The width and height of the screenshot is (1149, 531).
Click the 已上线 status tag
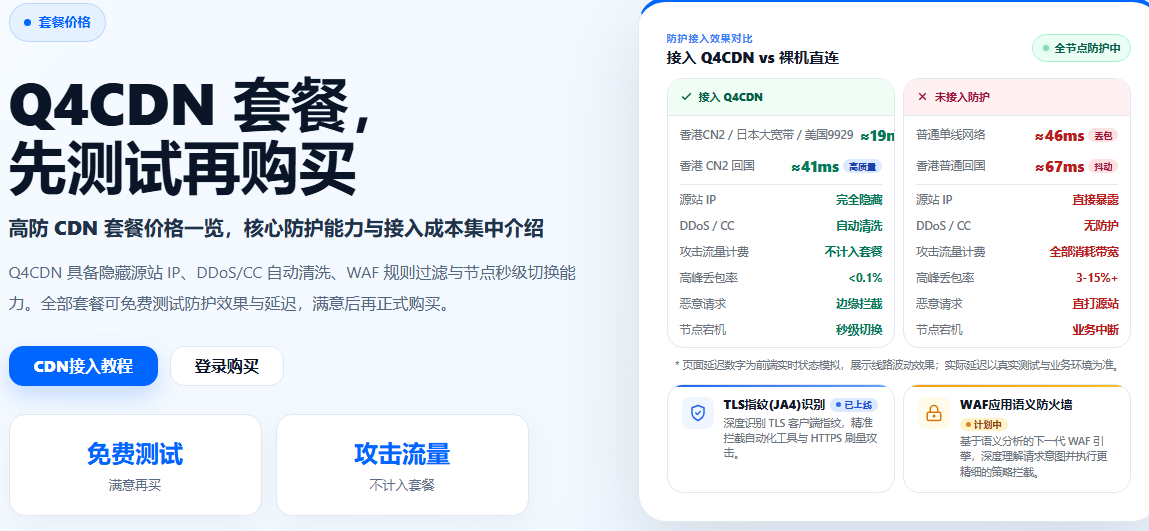pyautogui.click(x=854, y=404)
